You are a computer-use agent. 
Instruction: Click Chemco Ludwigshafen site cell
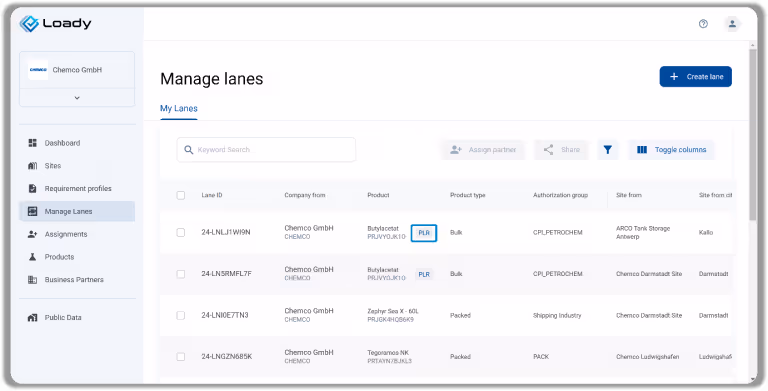(648, 357)
